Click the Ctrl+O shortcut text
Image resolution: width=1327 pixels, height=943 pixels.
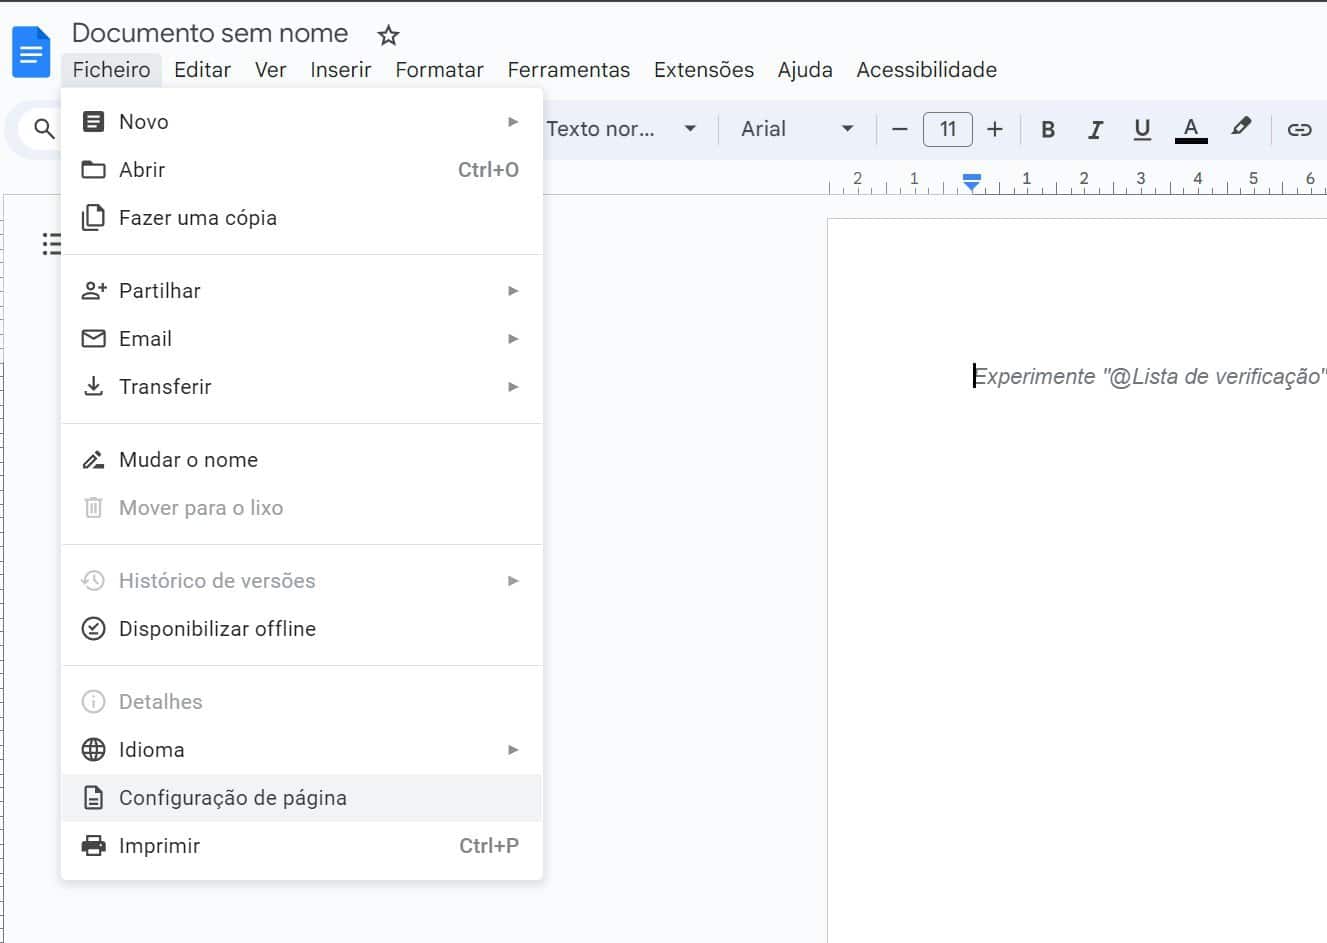click(x=488, y=170)
